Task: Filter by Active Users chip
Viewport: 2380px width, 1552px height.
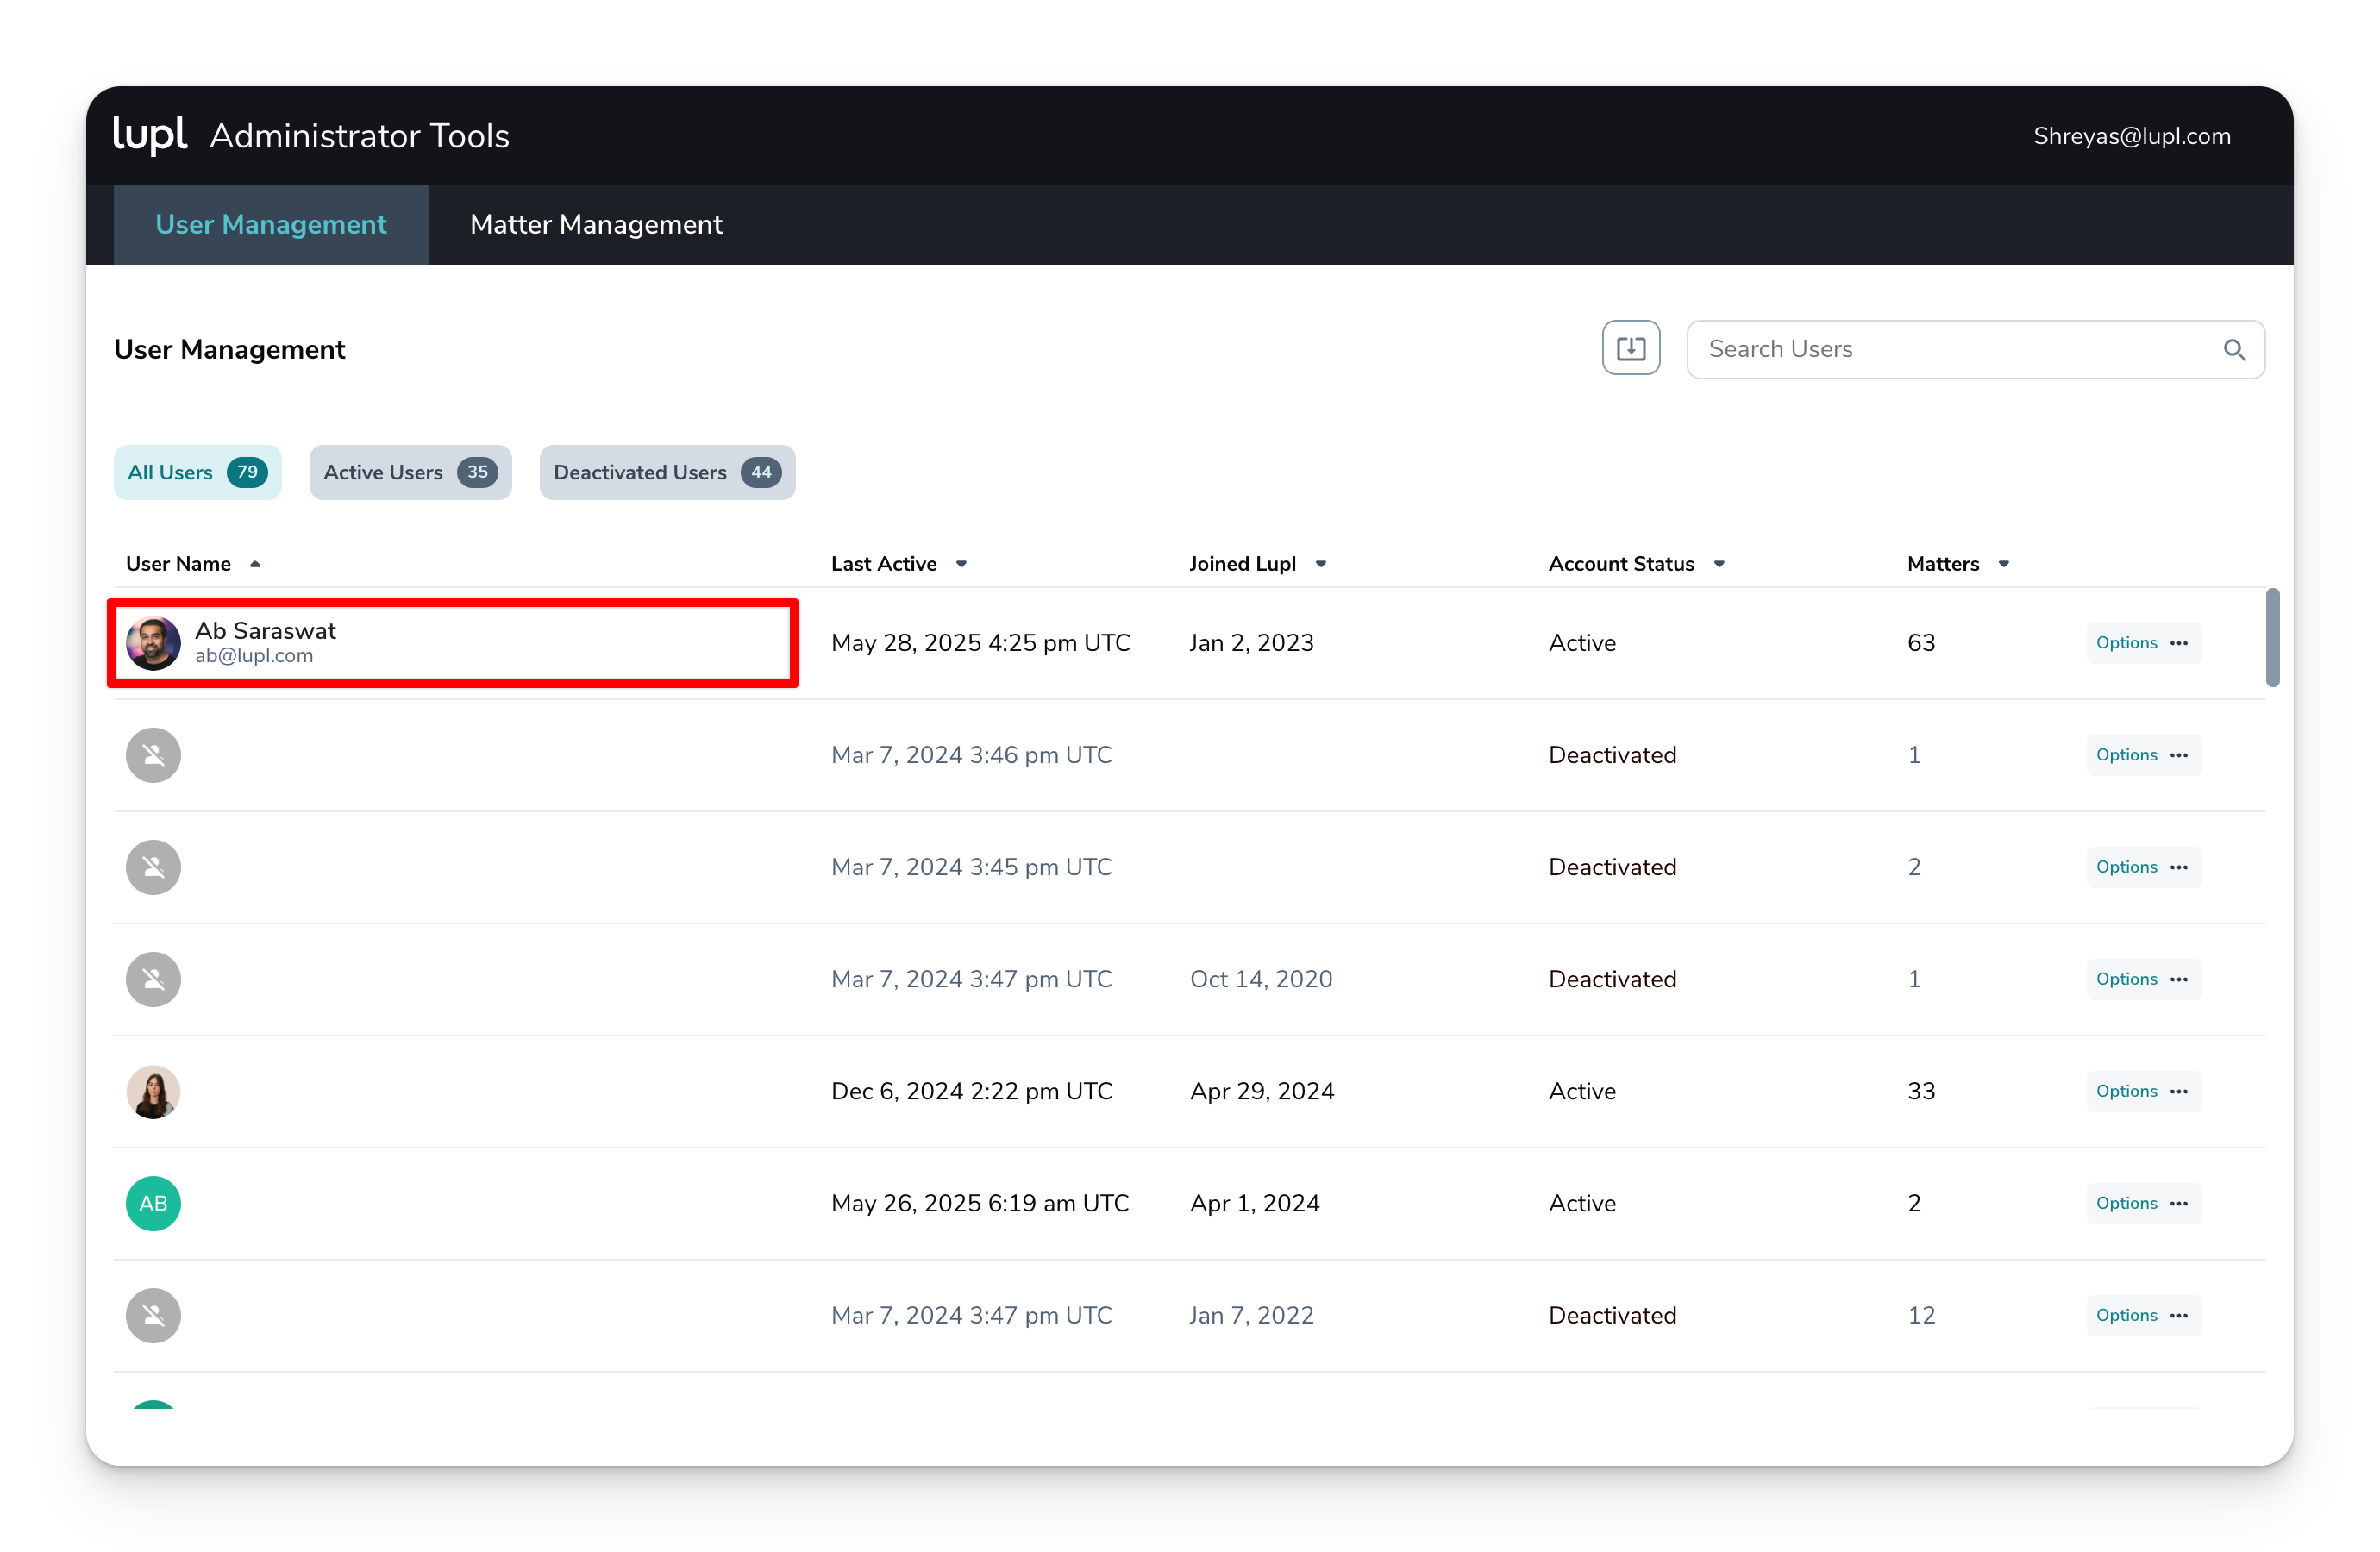Action: (x=410, y=472)
